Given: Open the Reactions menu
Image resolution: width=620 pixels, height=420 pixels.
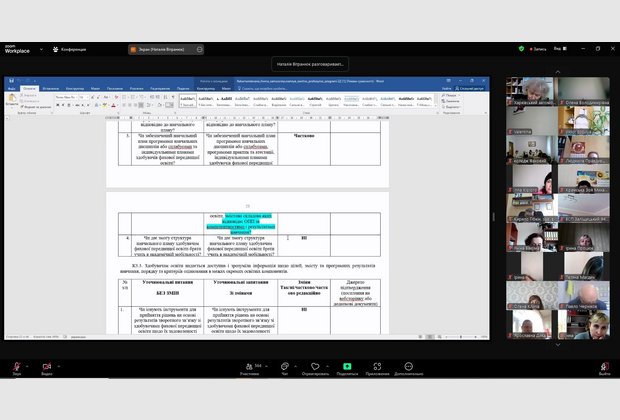Looking at the screenshot, I should pos(315,367).
